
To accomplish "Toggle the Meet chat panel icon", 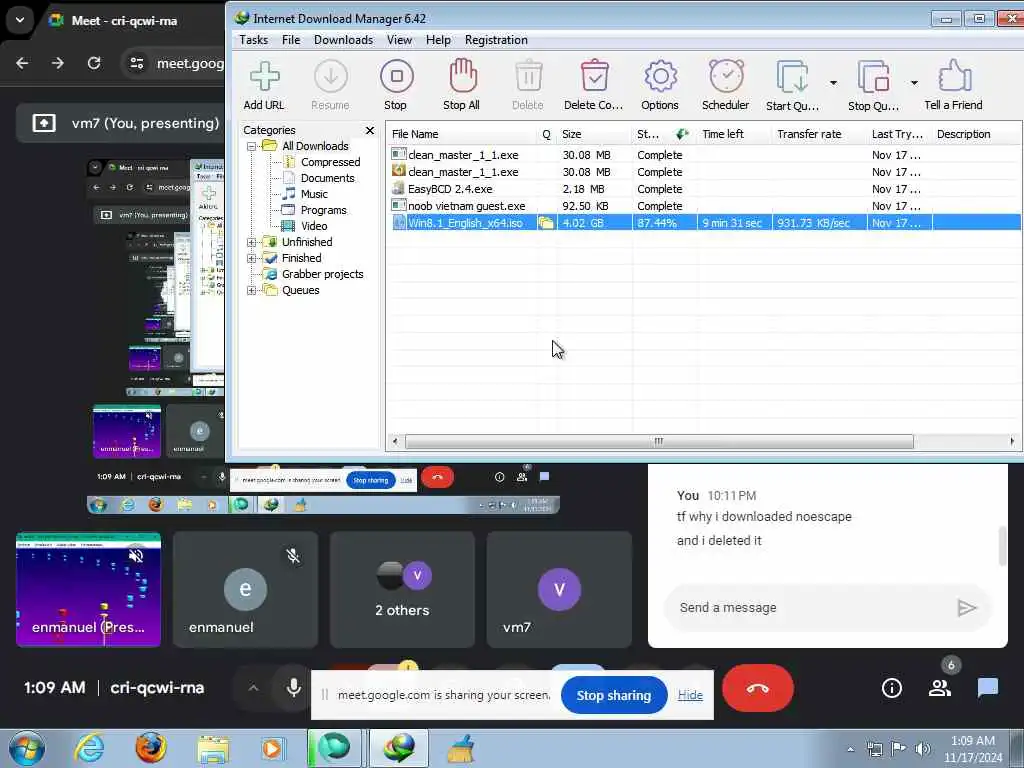I will coord(987,688).
